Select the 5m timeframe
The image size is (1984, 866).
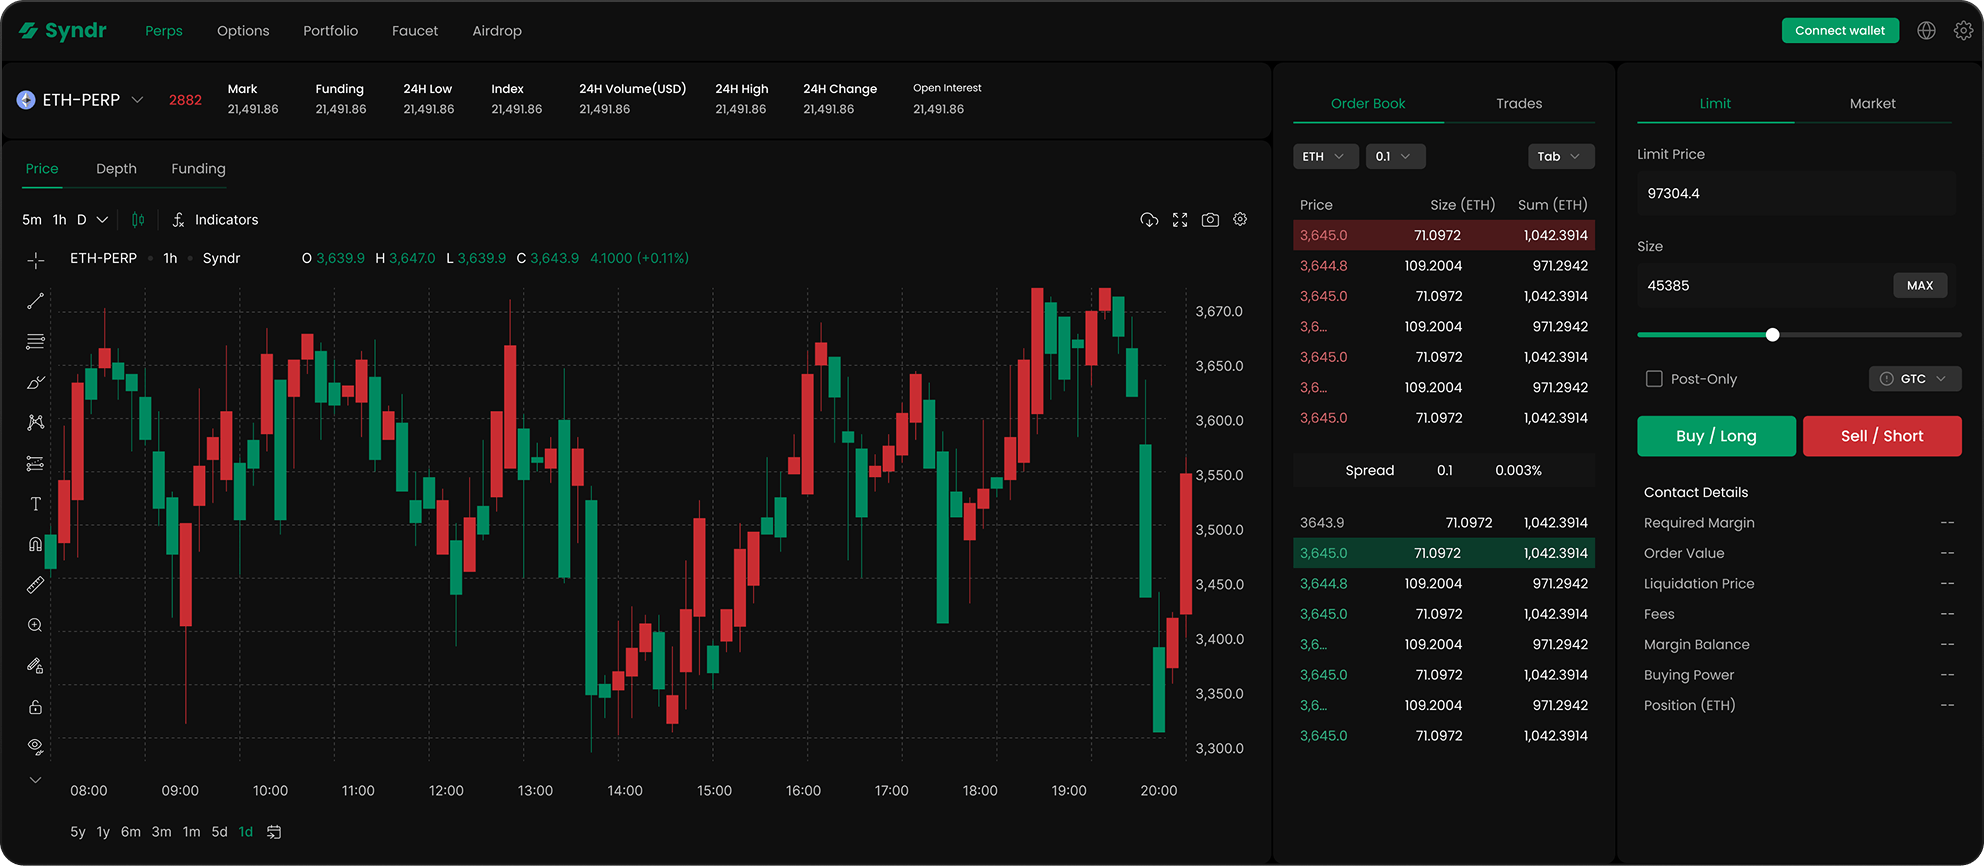pos(32,220)
